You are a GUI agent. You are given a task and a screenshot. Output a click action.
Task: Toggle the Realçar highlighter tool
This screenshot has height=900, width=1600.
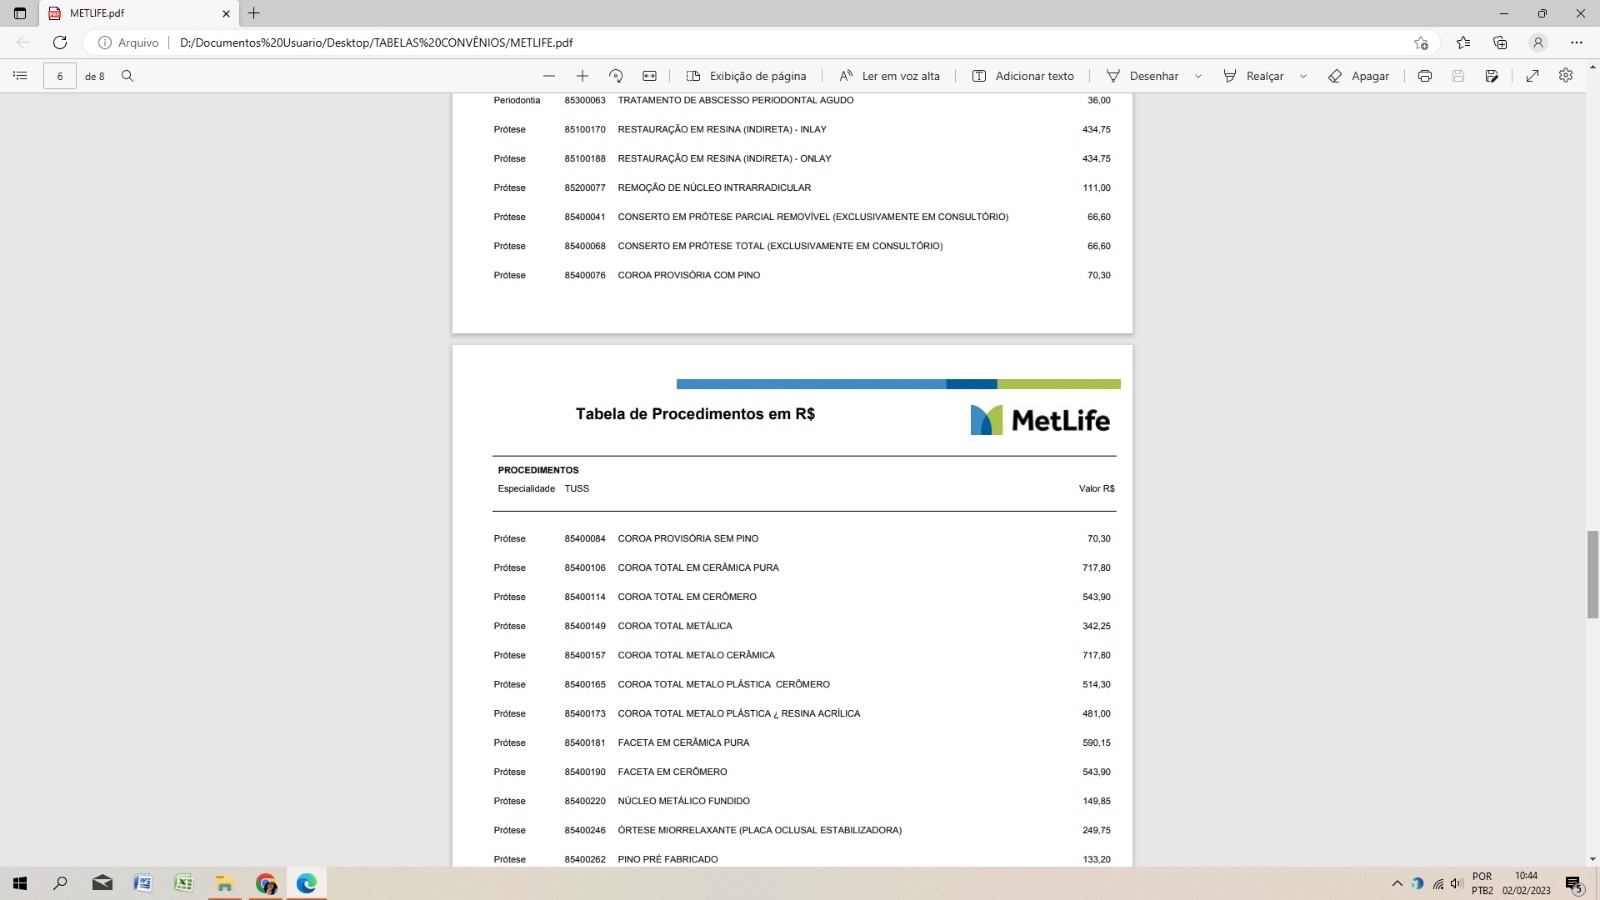[x=1253, y=76]
